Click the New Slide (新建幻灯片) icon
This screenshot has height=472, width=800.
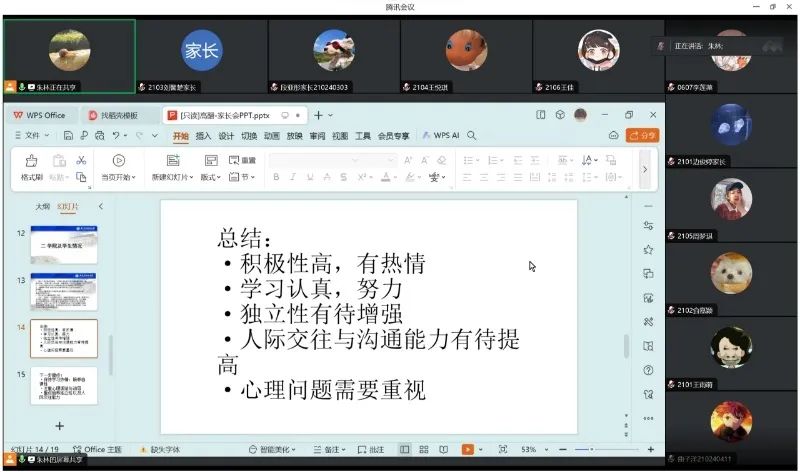(172, 160)
